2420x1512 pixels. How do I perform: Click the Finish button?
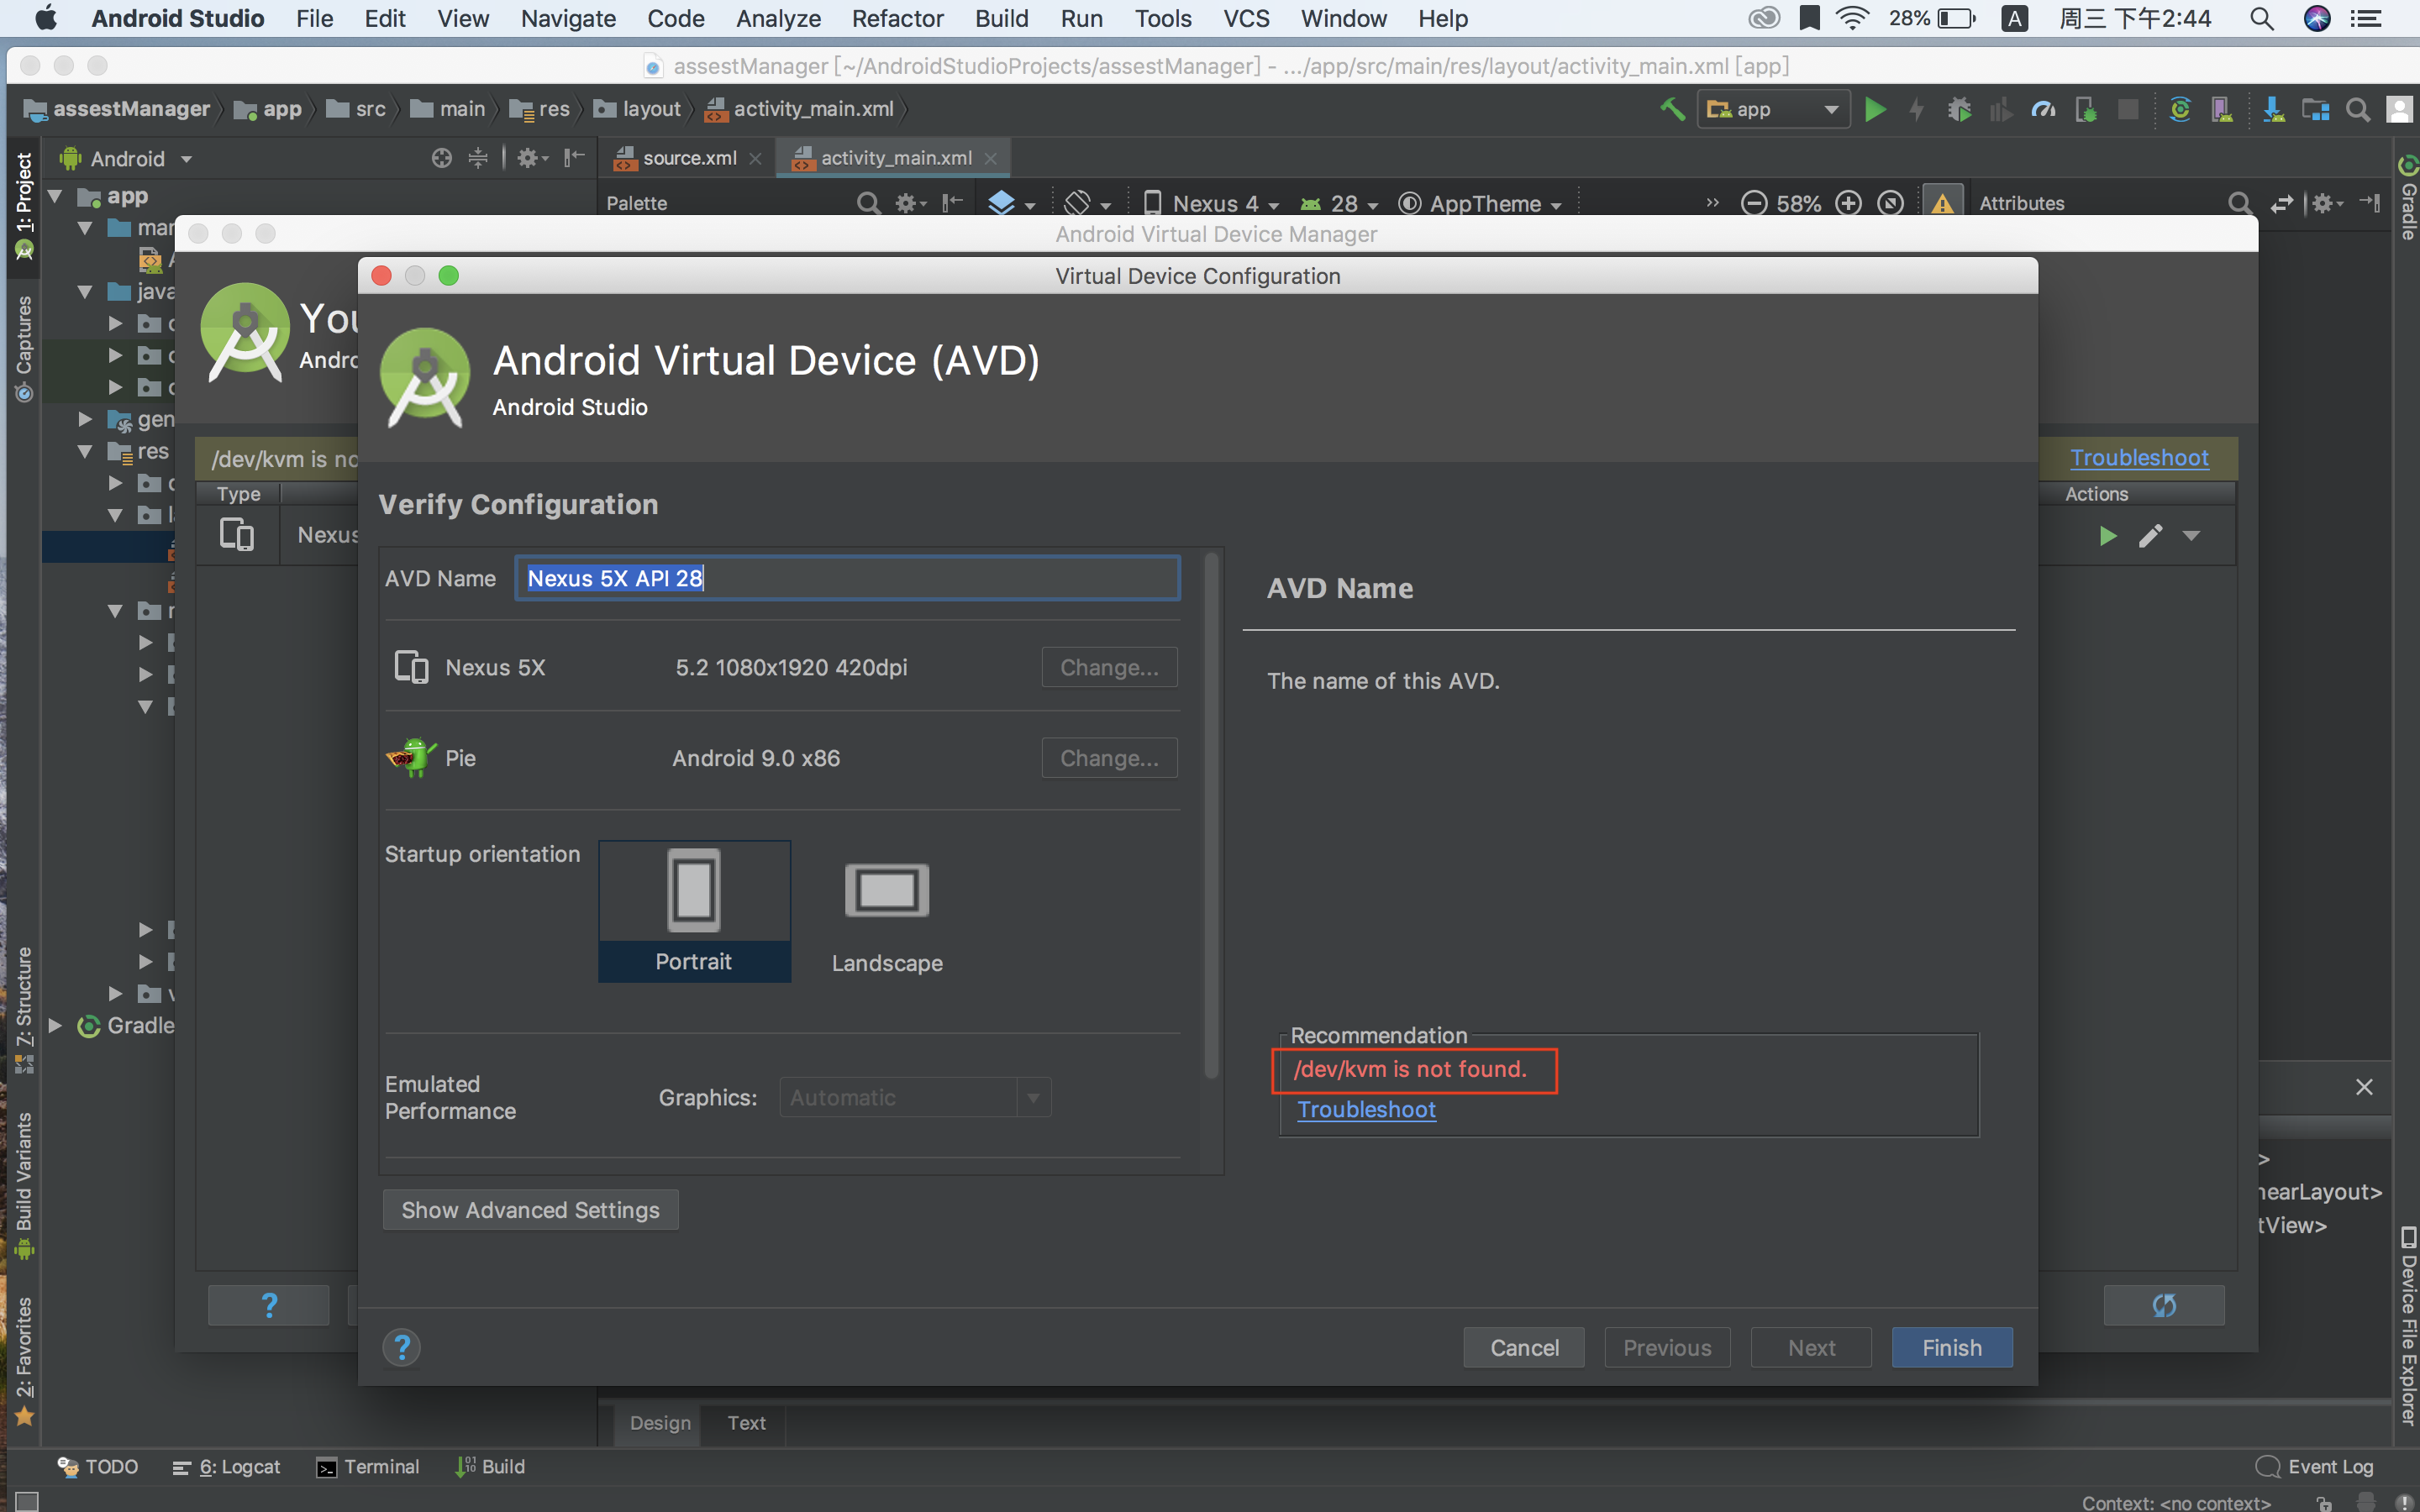click(x=1951, y=1347)
